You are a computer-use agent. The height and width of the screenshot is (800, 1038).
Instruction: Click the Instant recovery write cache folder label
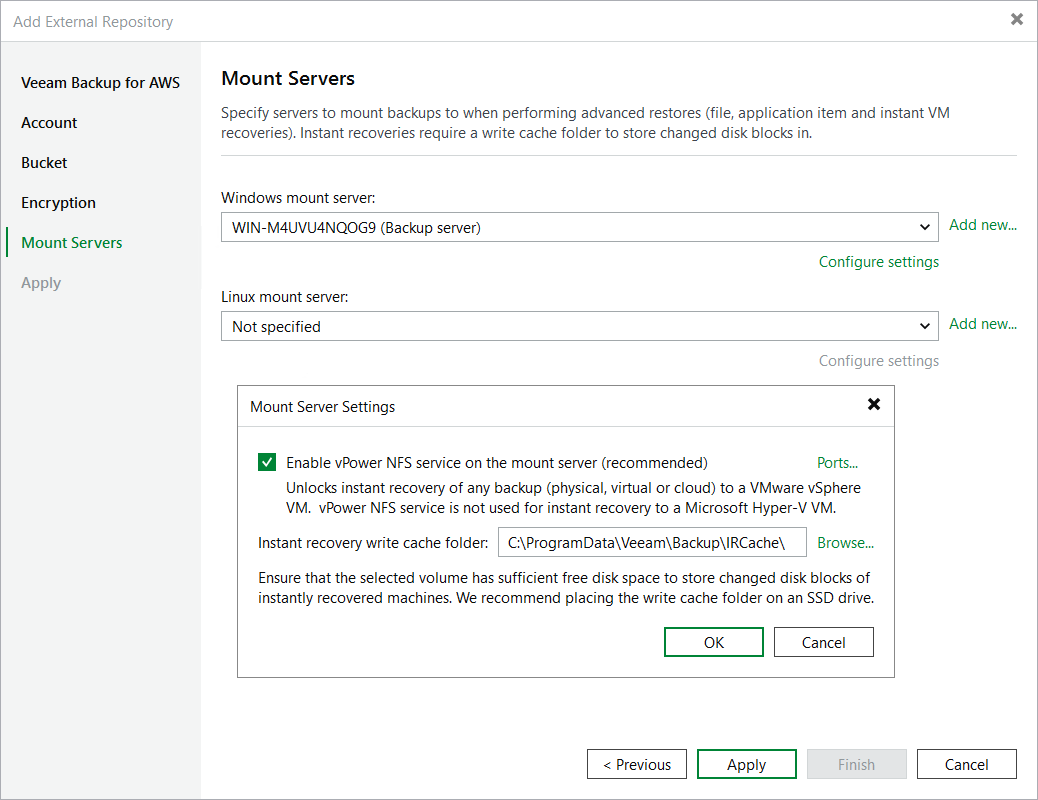click(373, 543)
